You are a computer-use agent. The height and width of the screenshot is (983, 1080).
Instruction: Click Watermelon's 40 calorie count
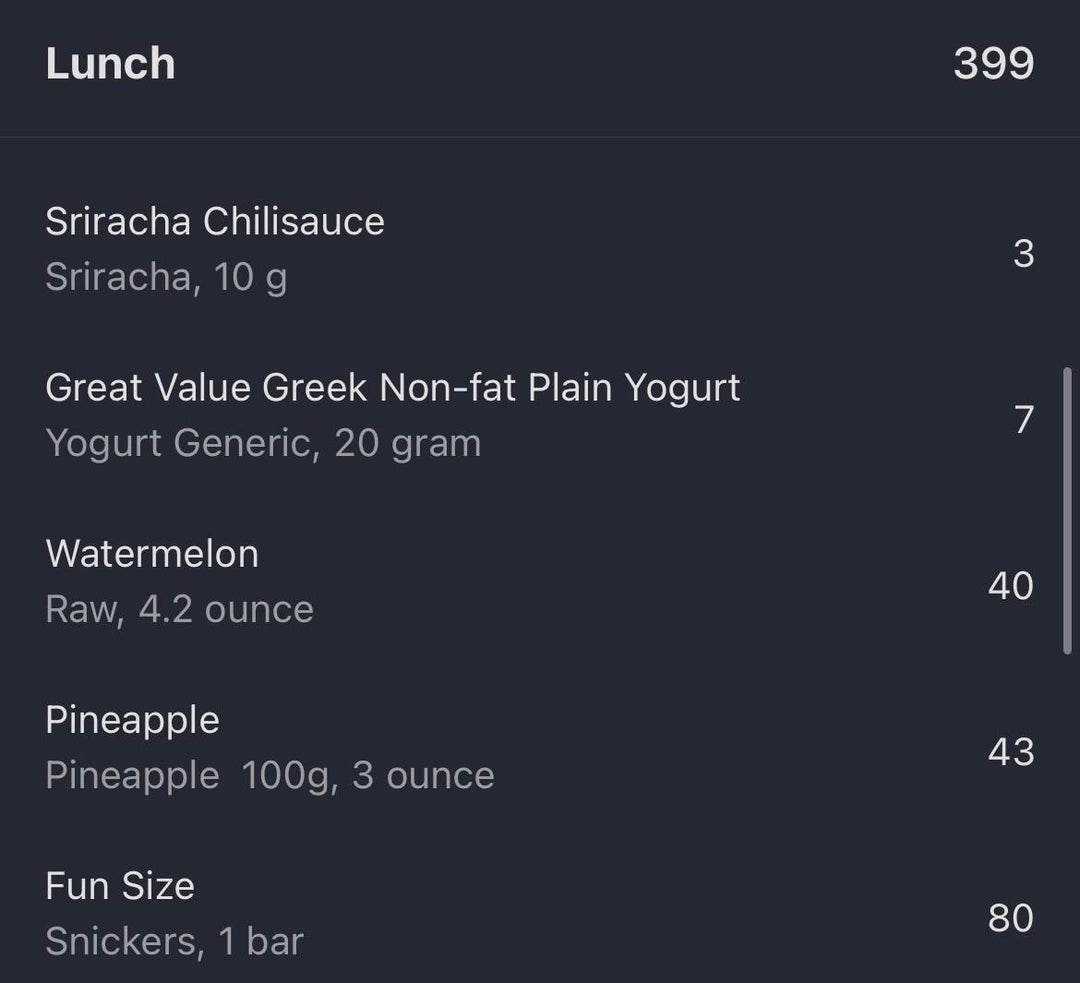pyautogui.click(x=1010, y=585)
